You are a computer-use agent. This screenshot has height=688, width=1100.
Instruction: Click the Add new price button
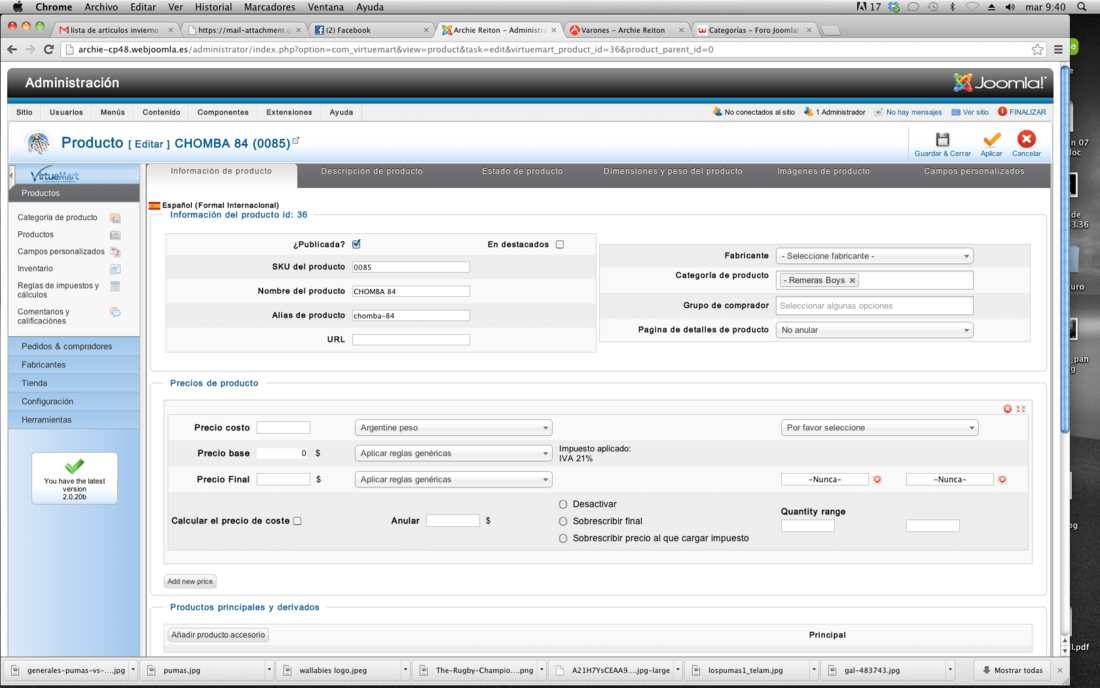[190, 581]
